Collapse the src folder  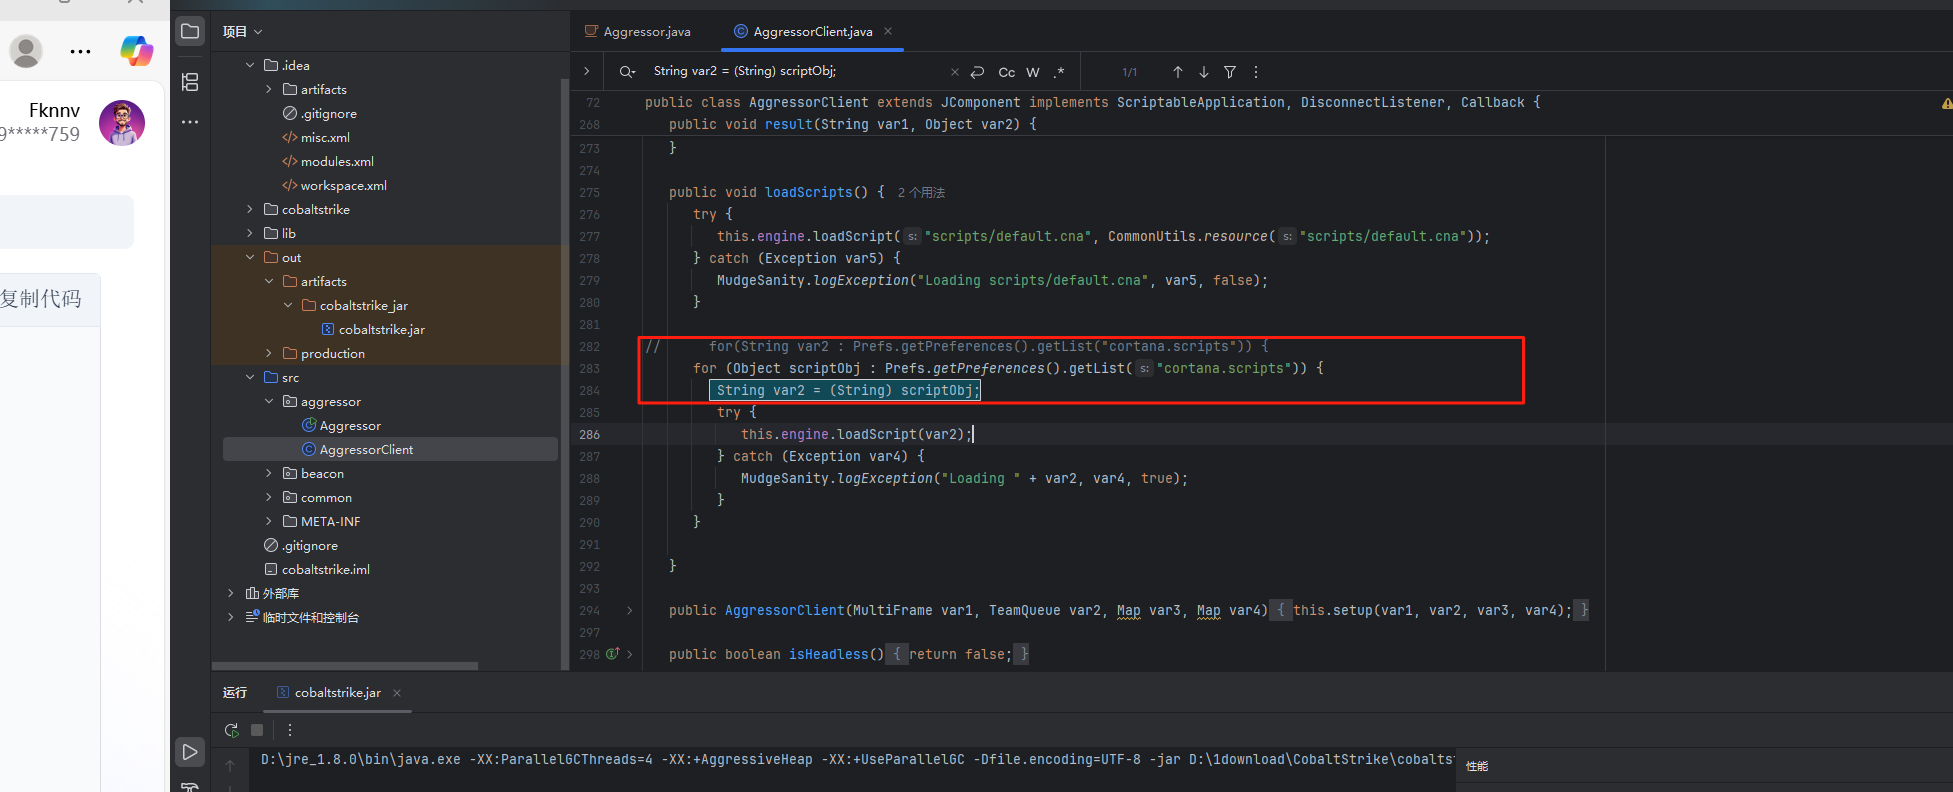(250, 377)
